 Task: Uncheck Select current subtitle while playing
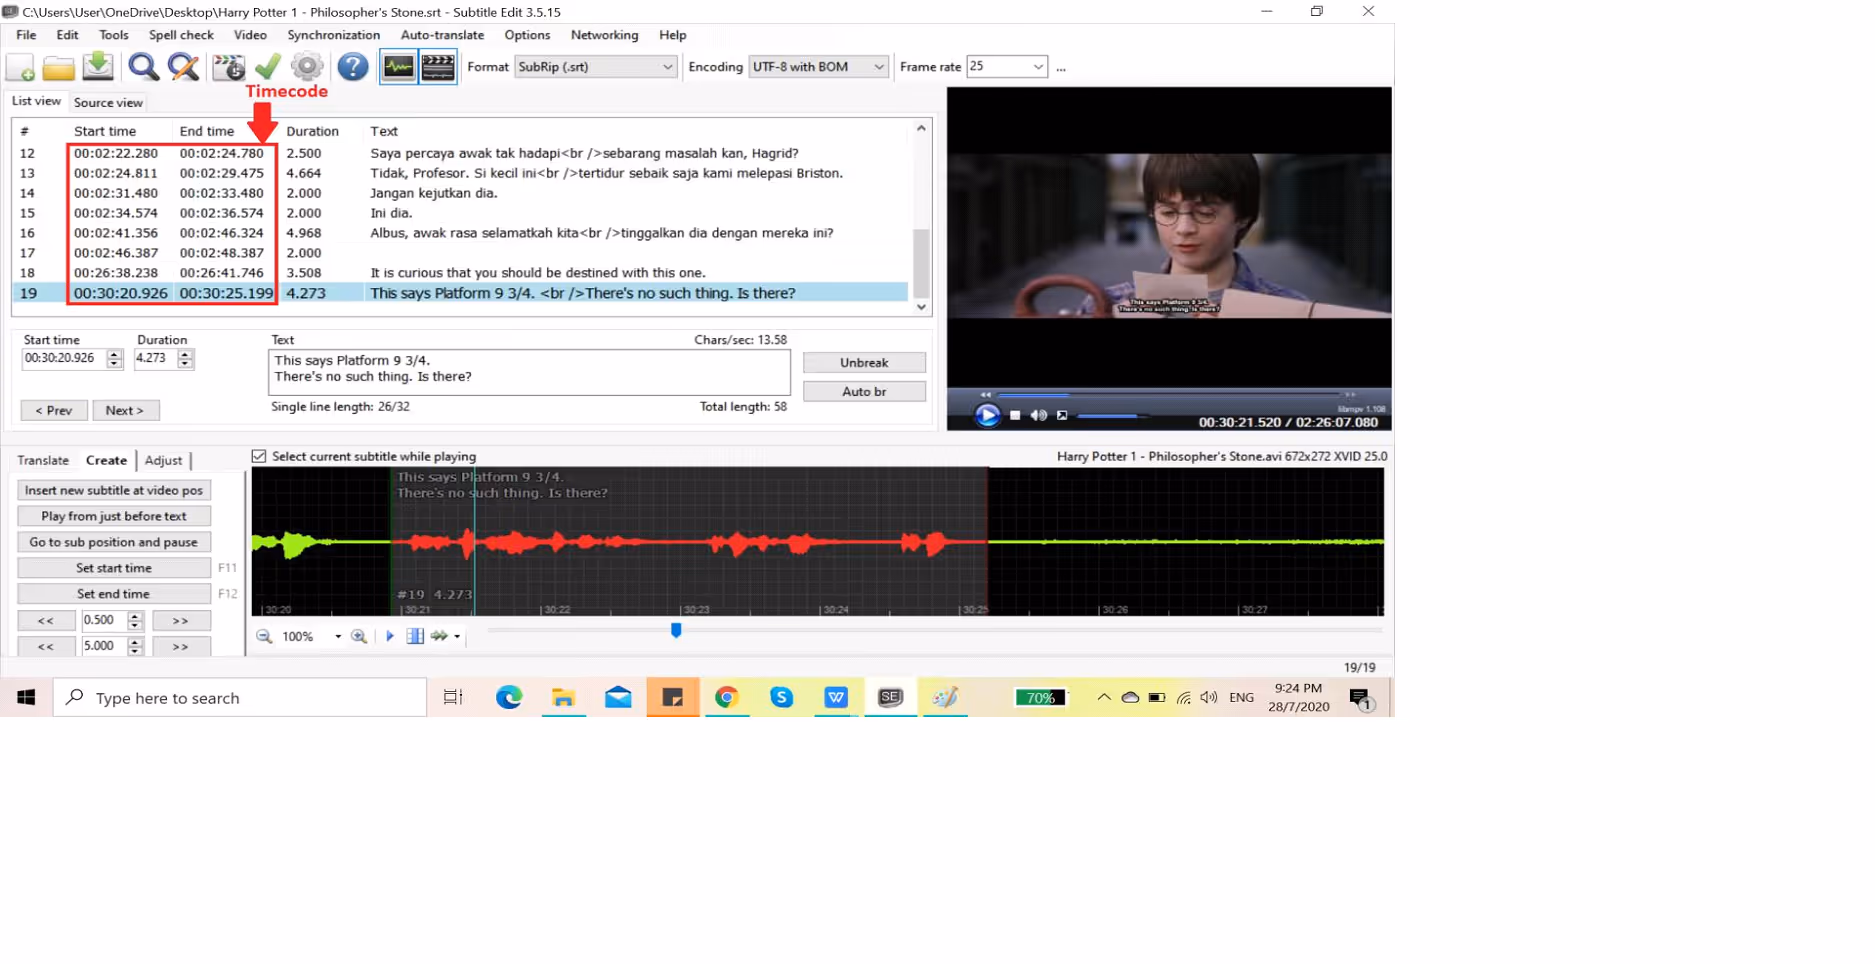pyautogui.click(x=259, y=457)
